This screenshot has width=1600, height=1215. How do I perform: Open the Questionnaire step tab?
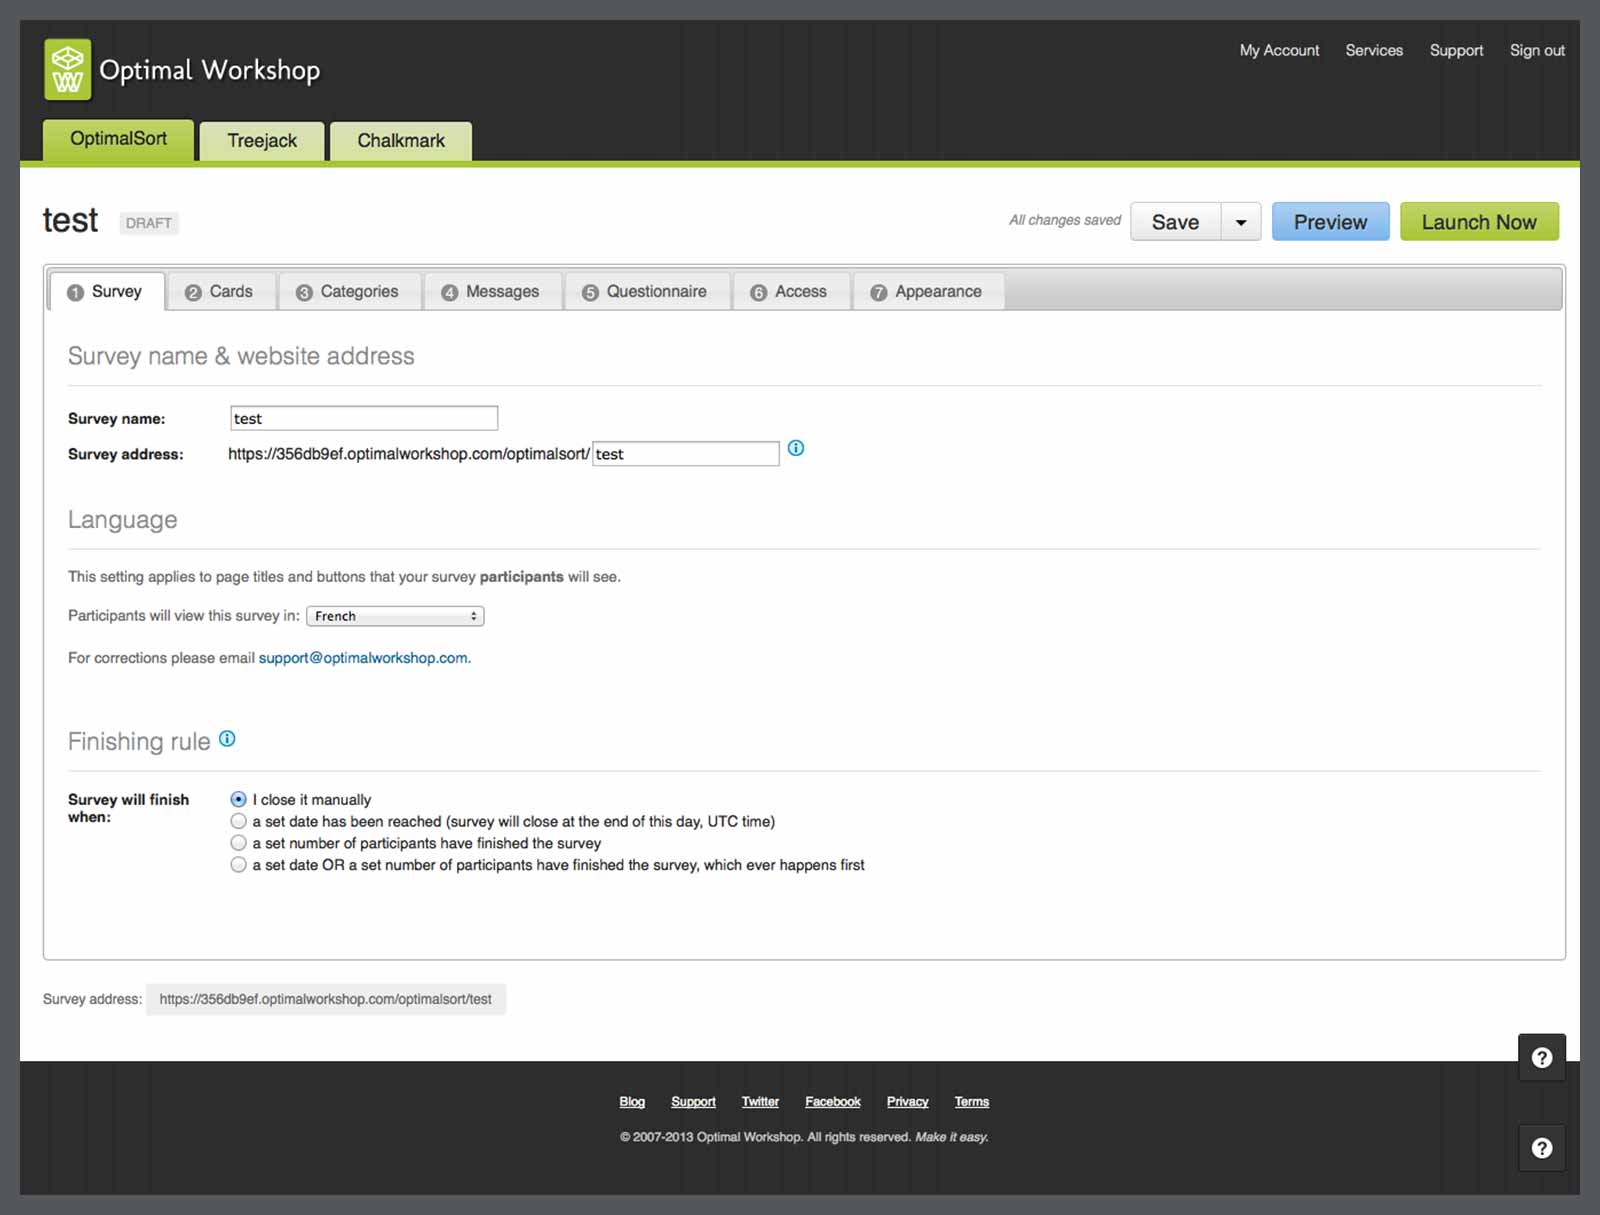pyautogui.click(x=646, y=291)
